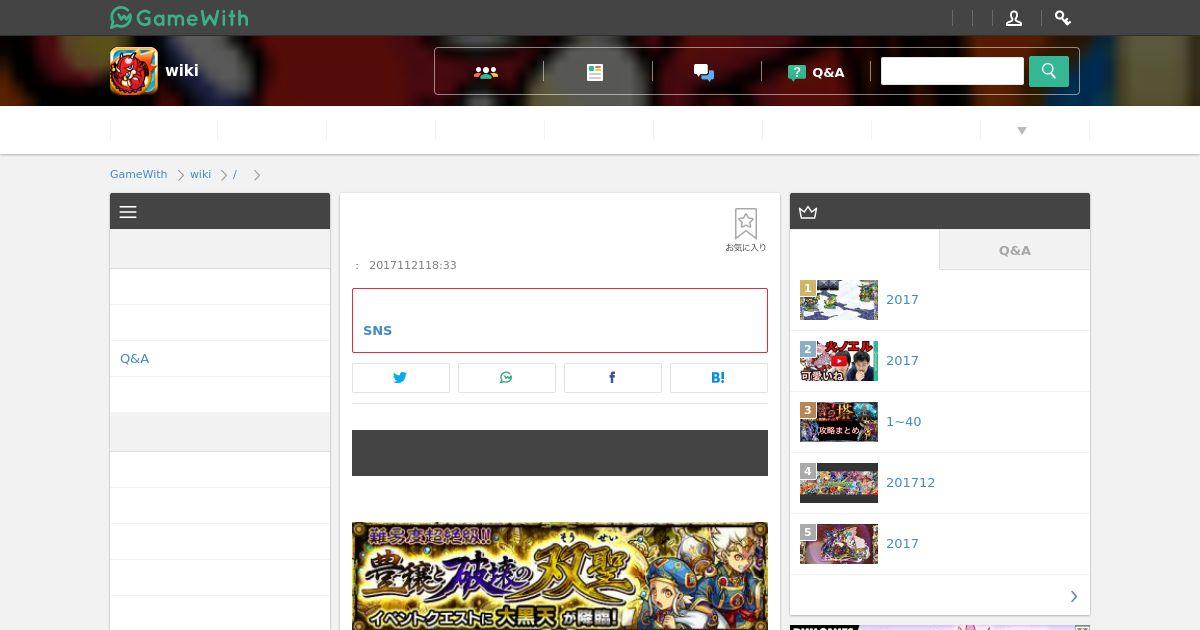1200x630 pixels.
Task: Add page to favorites bookmark star
Action: point(746,230)
